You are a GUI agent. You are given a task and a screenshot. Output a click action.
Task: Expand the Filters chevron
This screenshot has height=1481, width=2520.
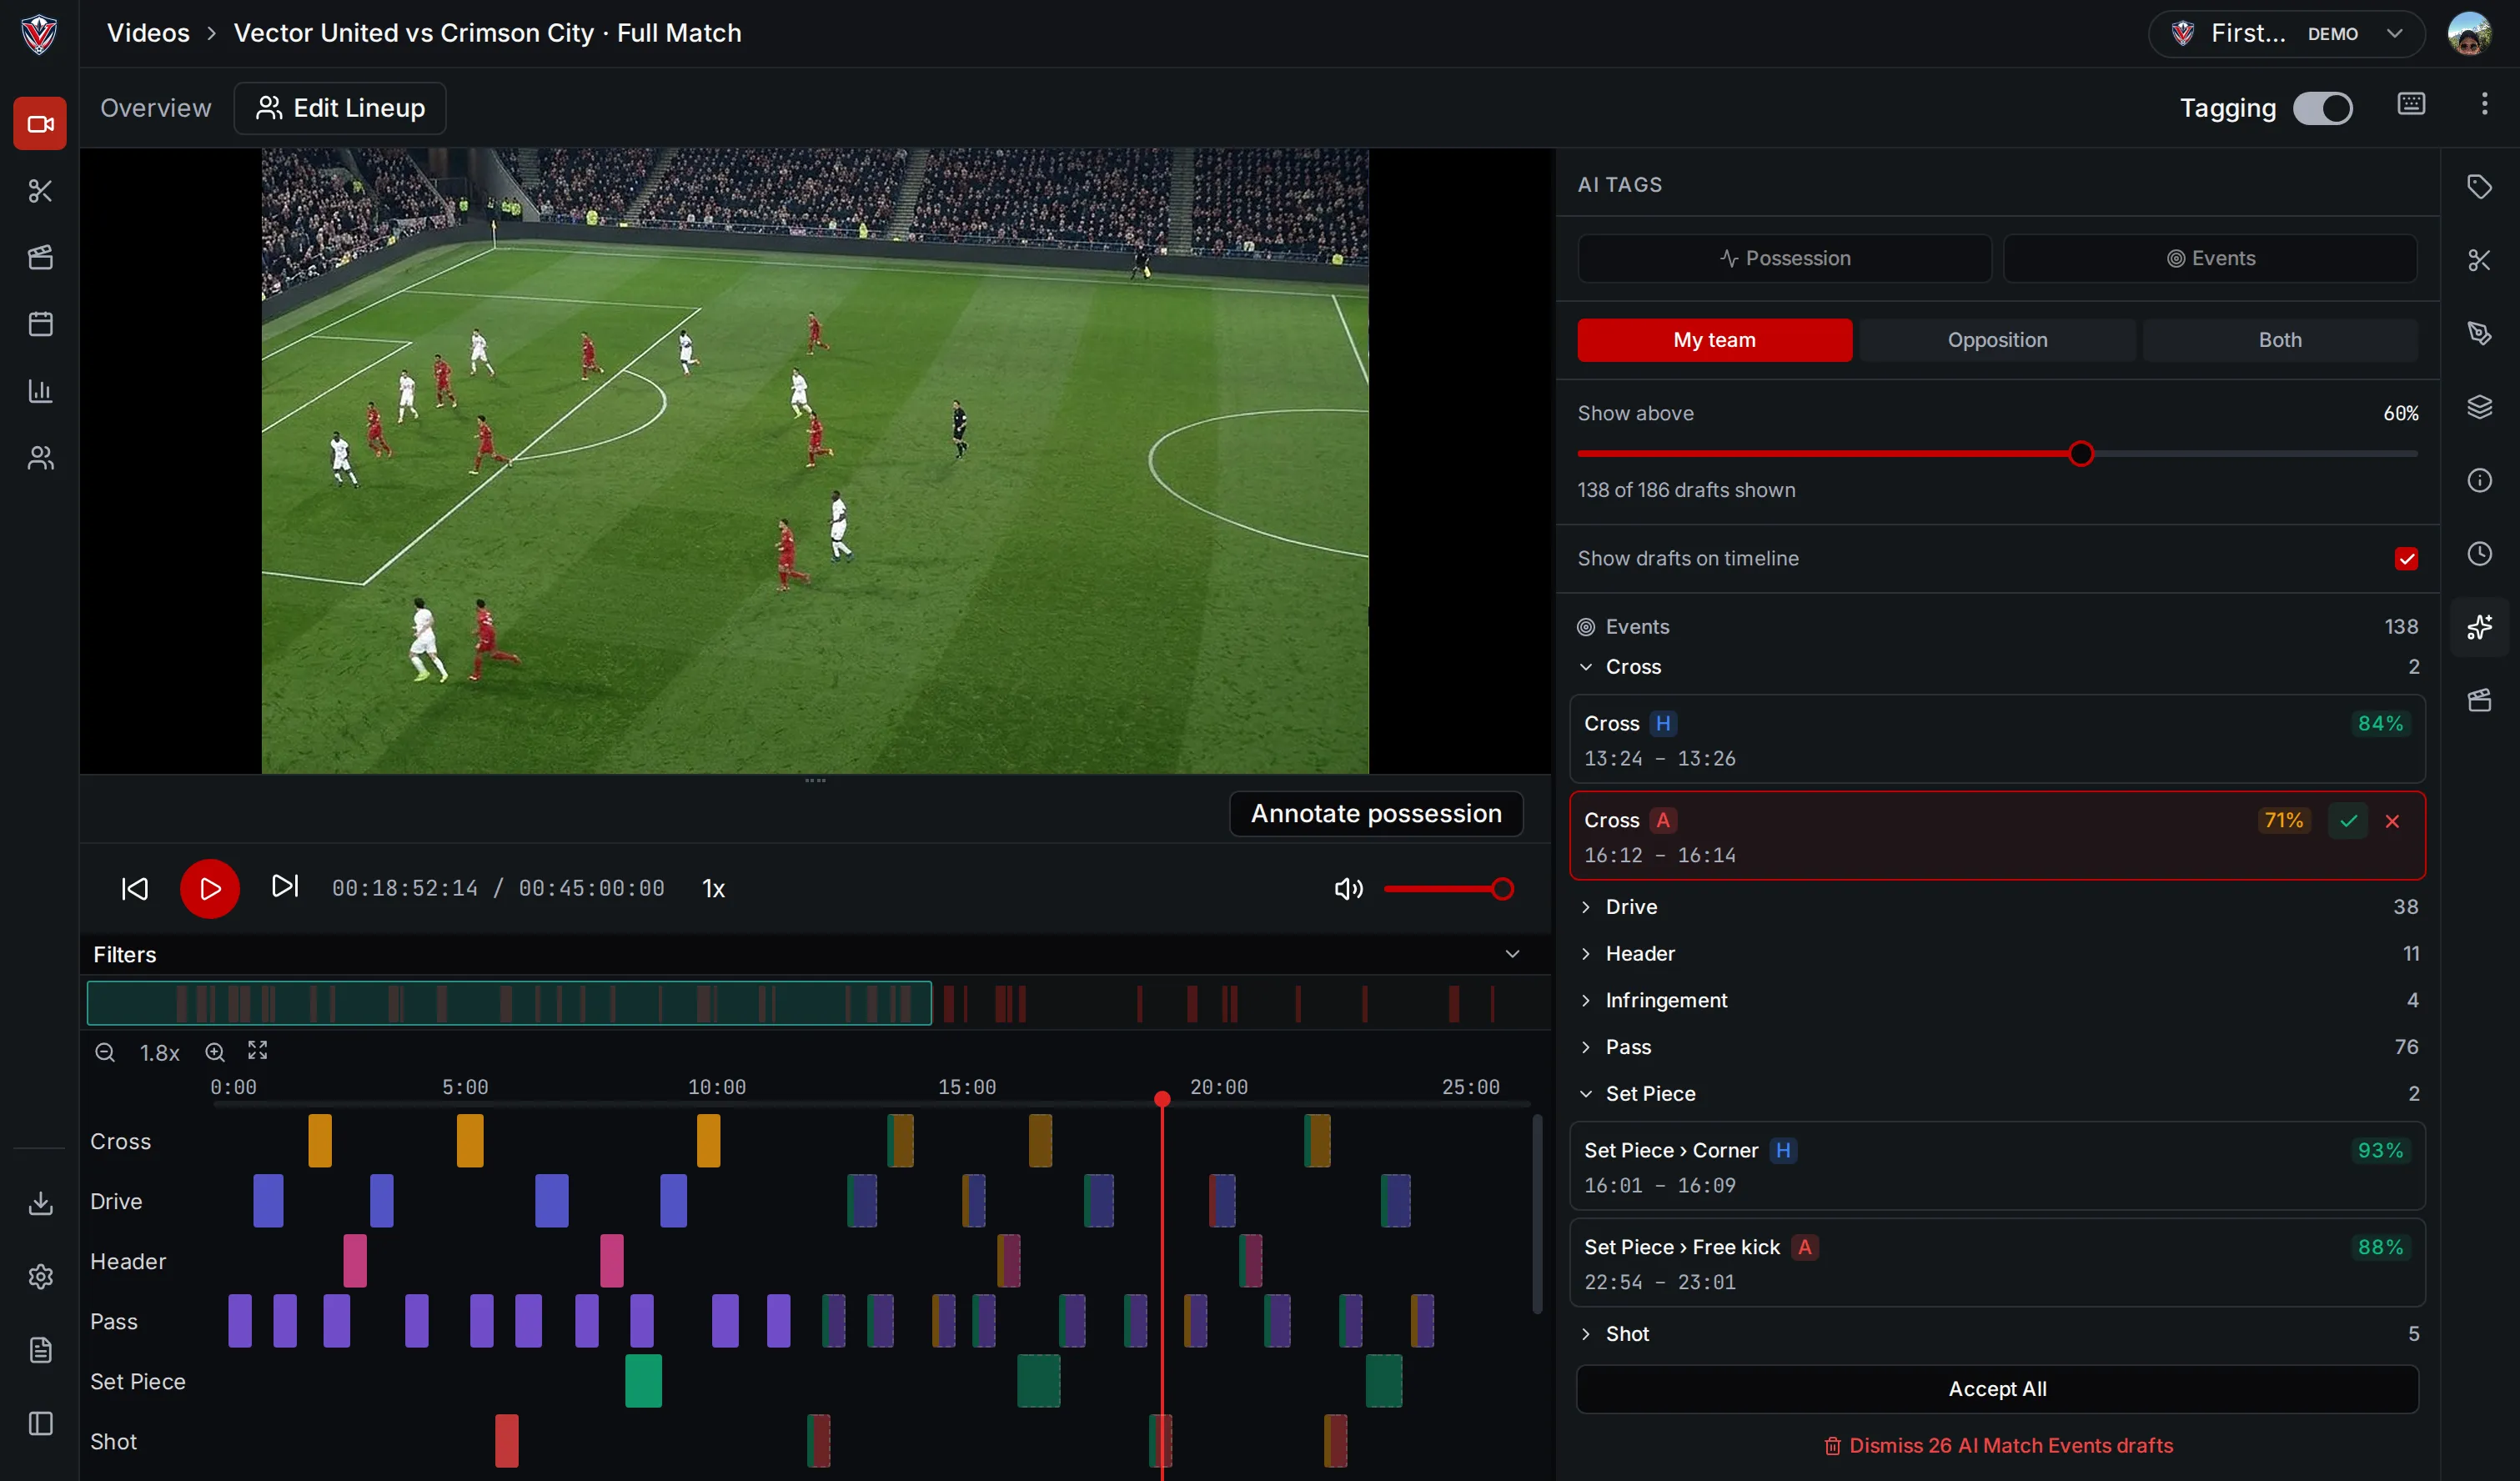click(x=1512, y=954)
